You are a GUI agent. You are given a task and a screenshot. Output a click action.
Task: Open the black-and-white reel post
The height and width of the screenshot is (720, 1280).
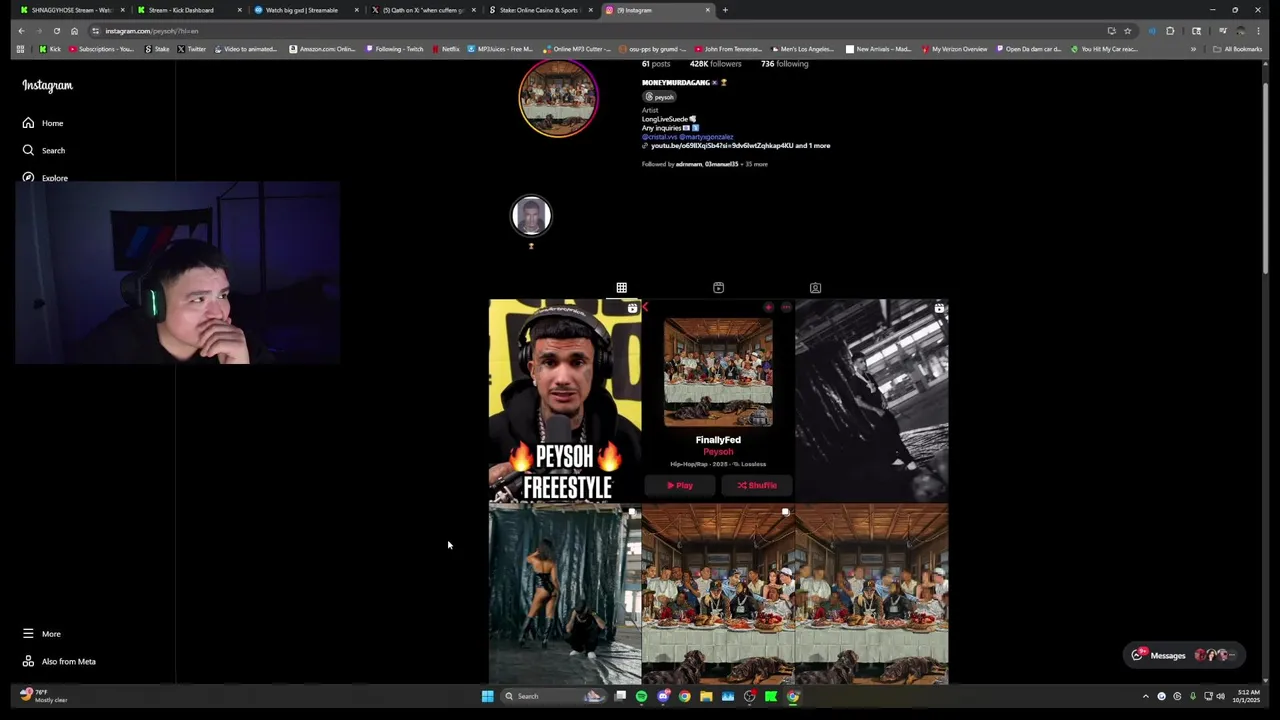click(872, 400)
